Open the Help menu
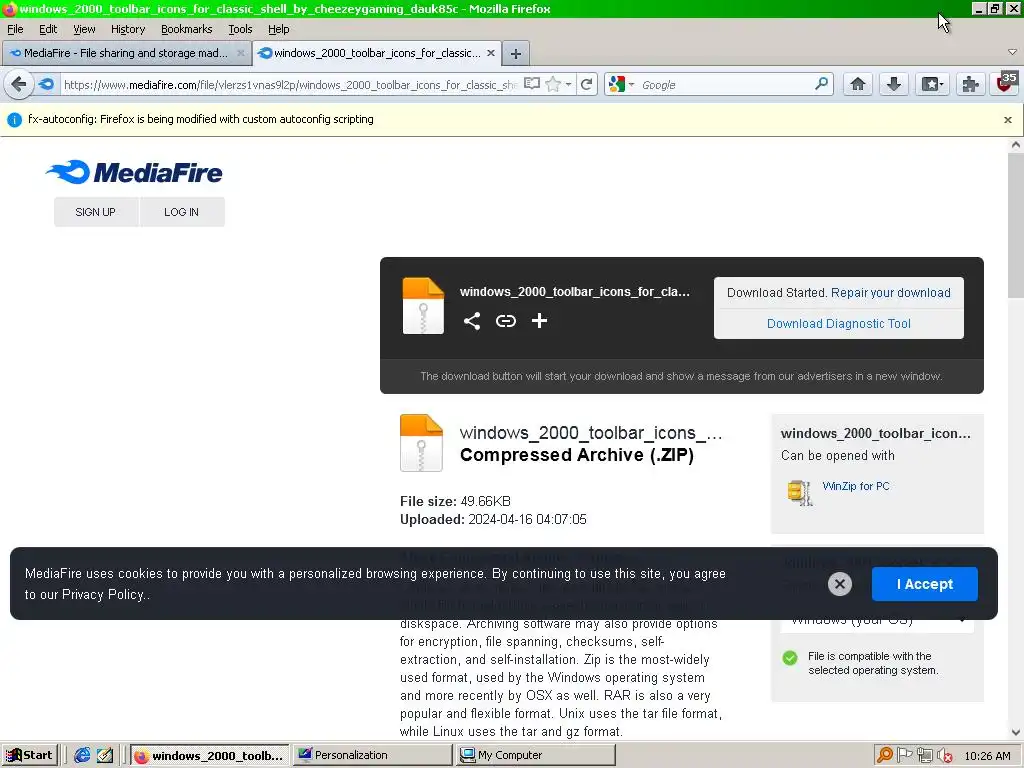This screenshot has height=768, width=1024. click(x=279, y=29)
